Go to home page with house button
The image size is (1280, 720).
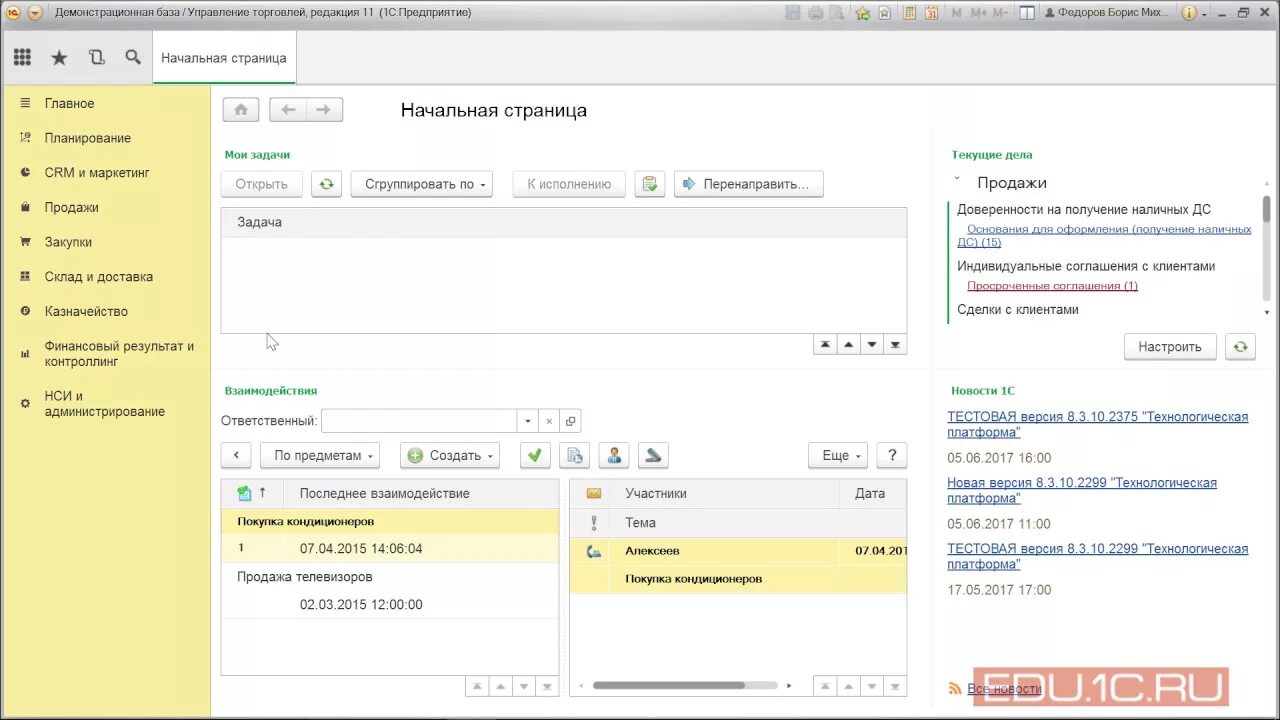pos(241,110)
